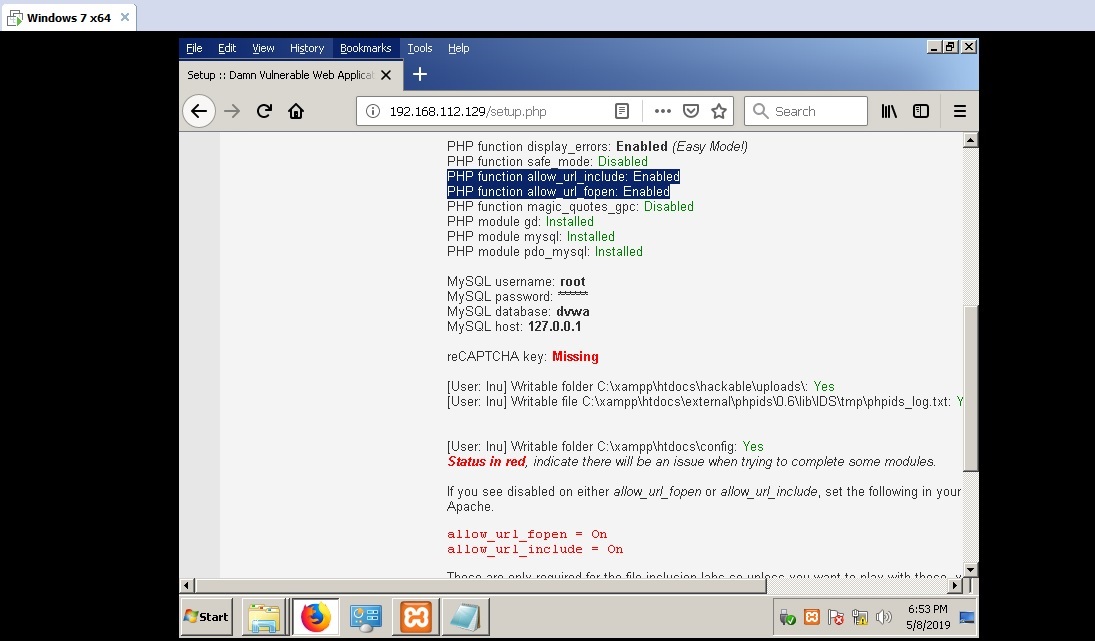Viewport: 1095px width, 641px height.
Task: Save page to Pocket
Action: pos(691,111)
